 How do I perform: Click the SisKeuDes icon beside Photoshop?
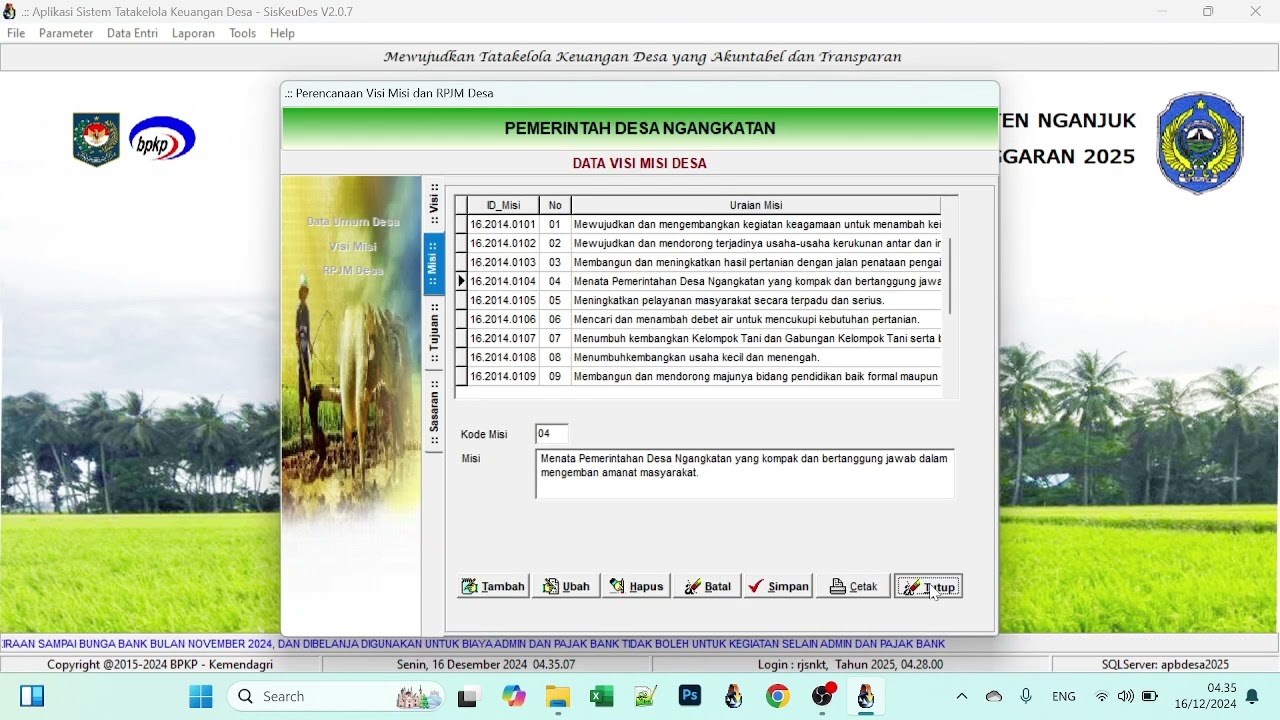(734, 696)
